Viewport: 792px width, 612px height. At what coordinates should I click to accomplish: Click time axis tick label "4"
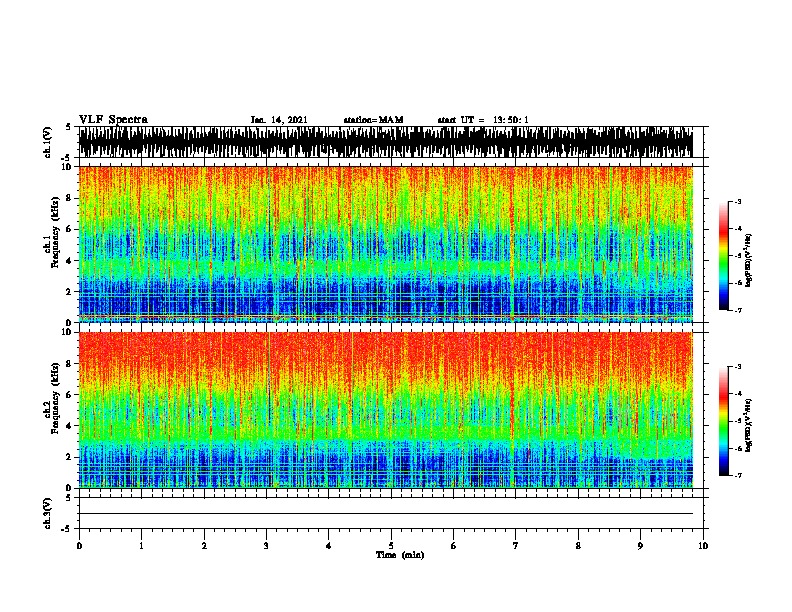[329, 546]
